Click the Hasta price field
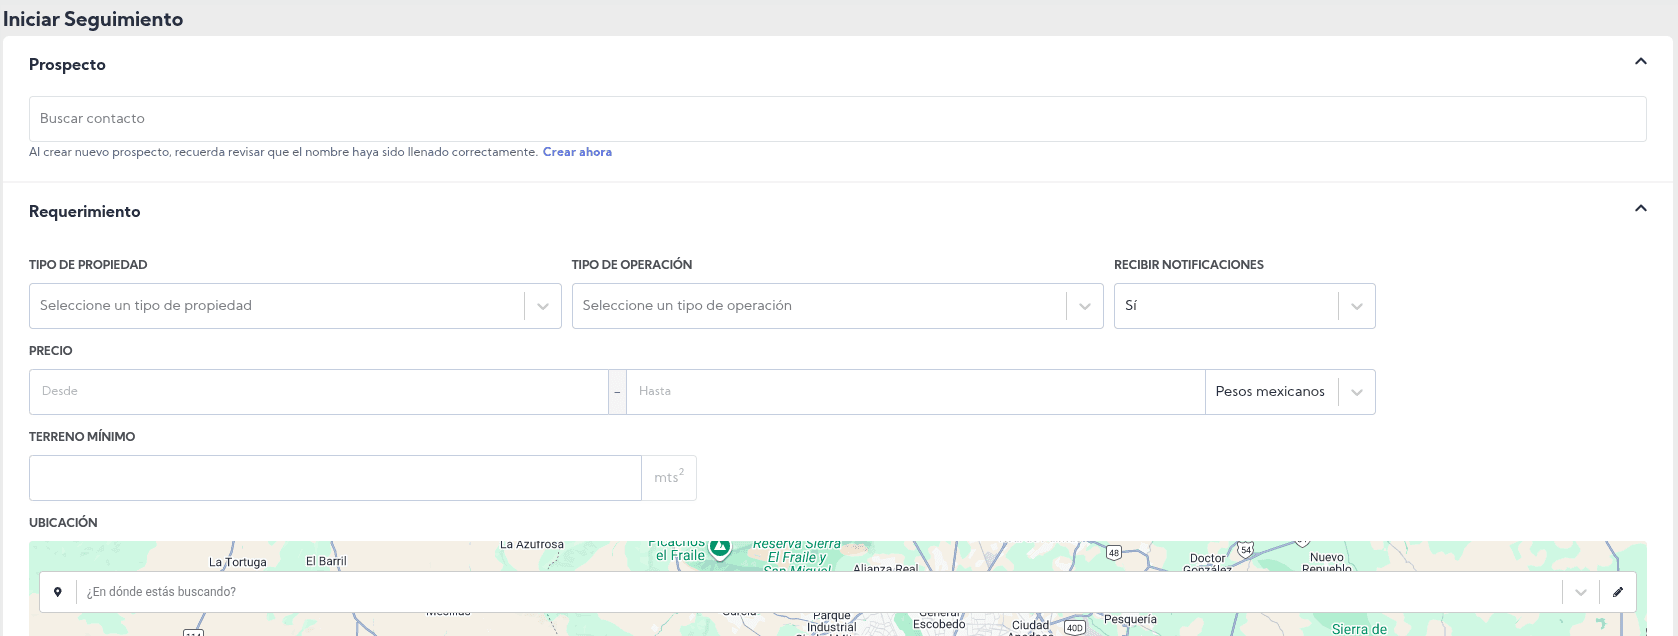This screenshot has width=1678, height=636. 914,392
